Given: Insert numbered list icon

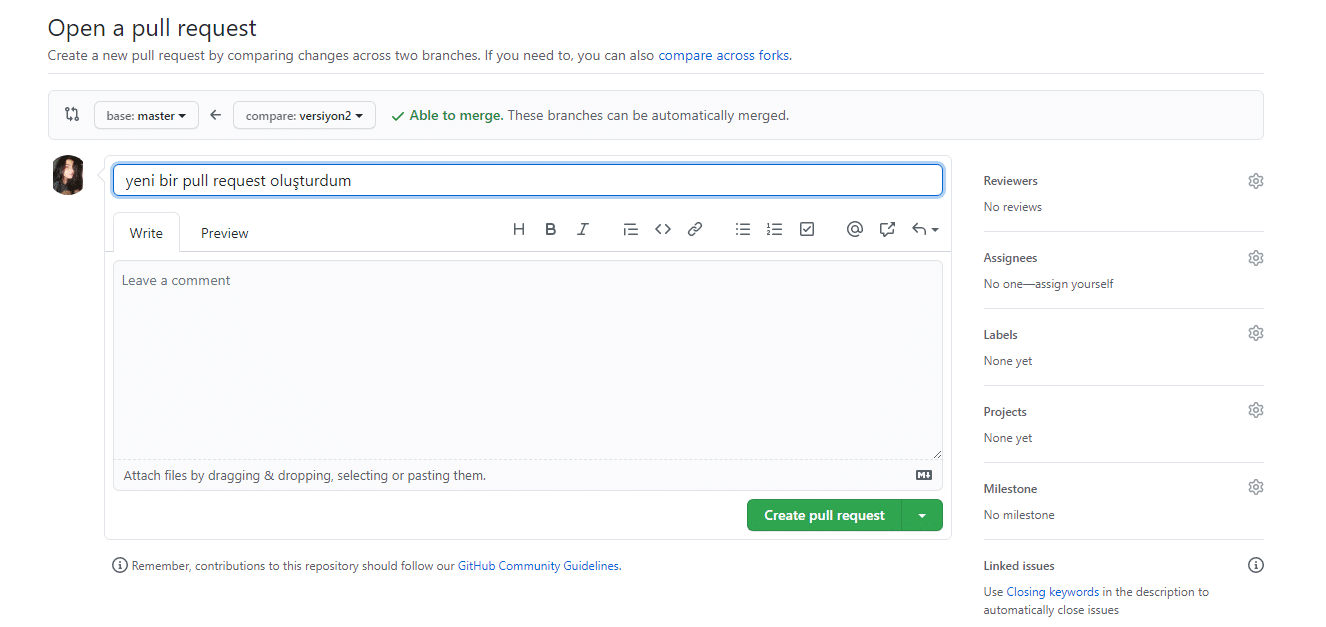Looking at the screenshot, I should [x=774, y=229].
